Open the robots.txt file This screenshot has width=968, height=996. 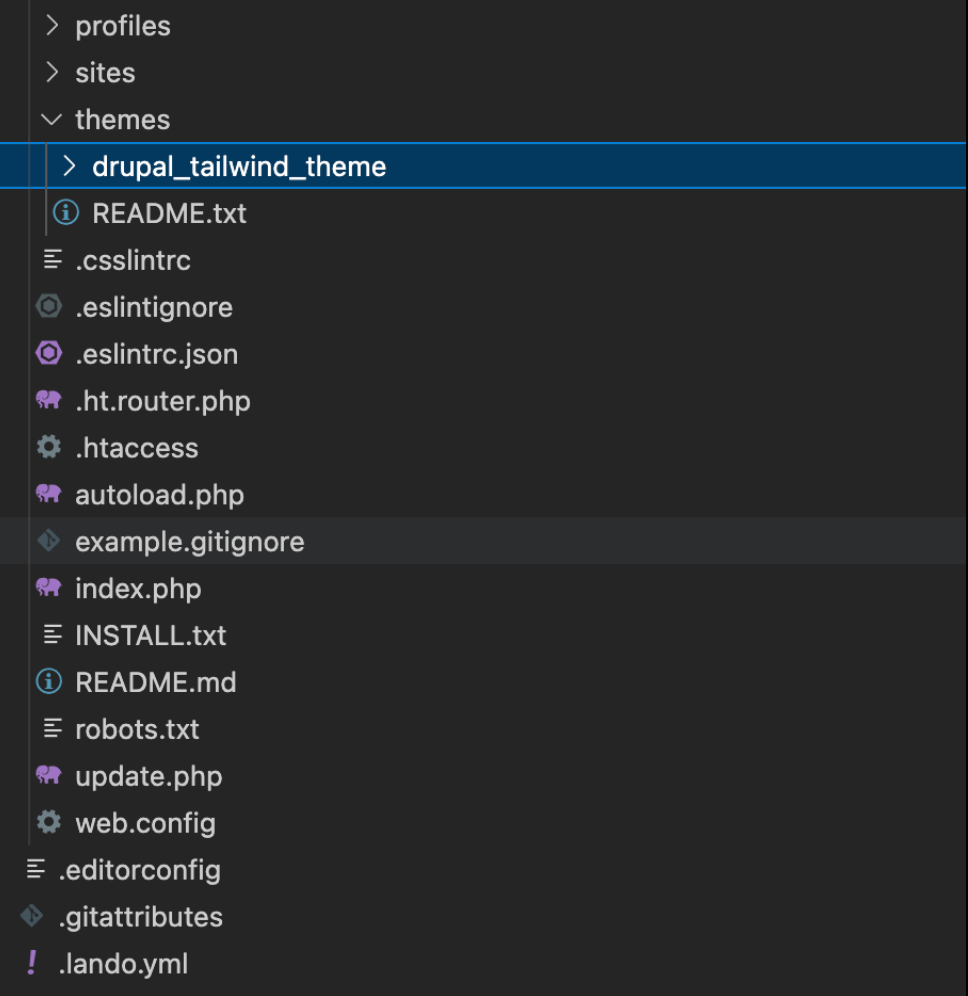pos(137,729)
